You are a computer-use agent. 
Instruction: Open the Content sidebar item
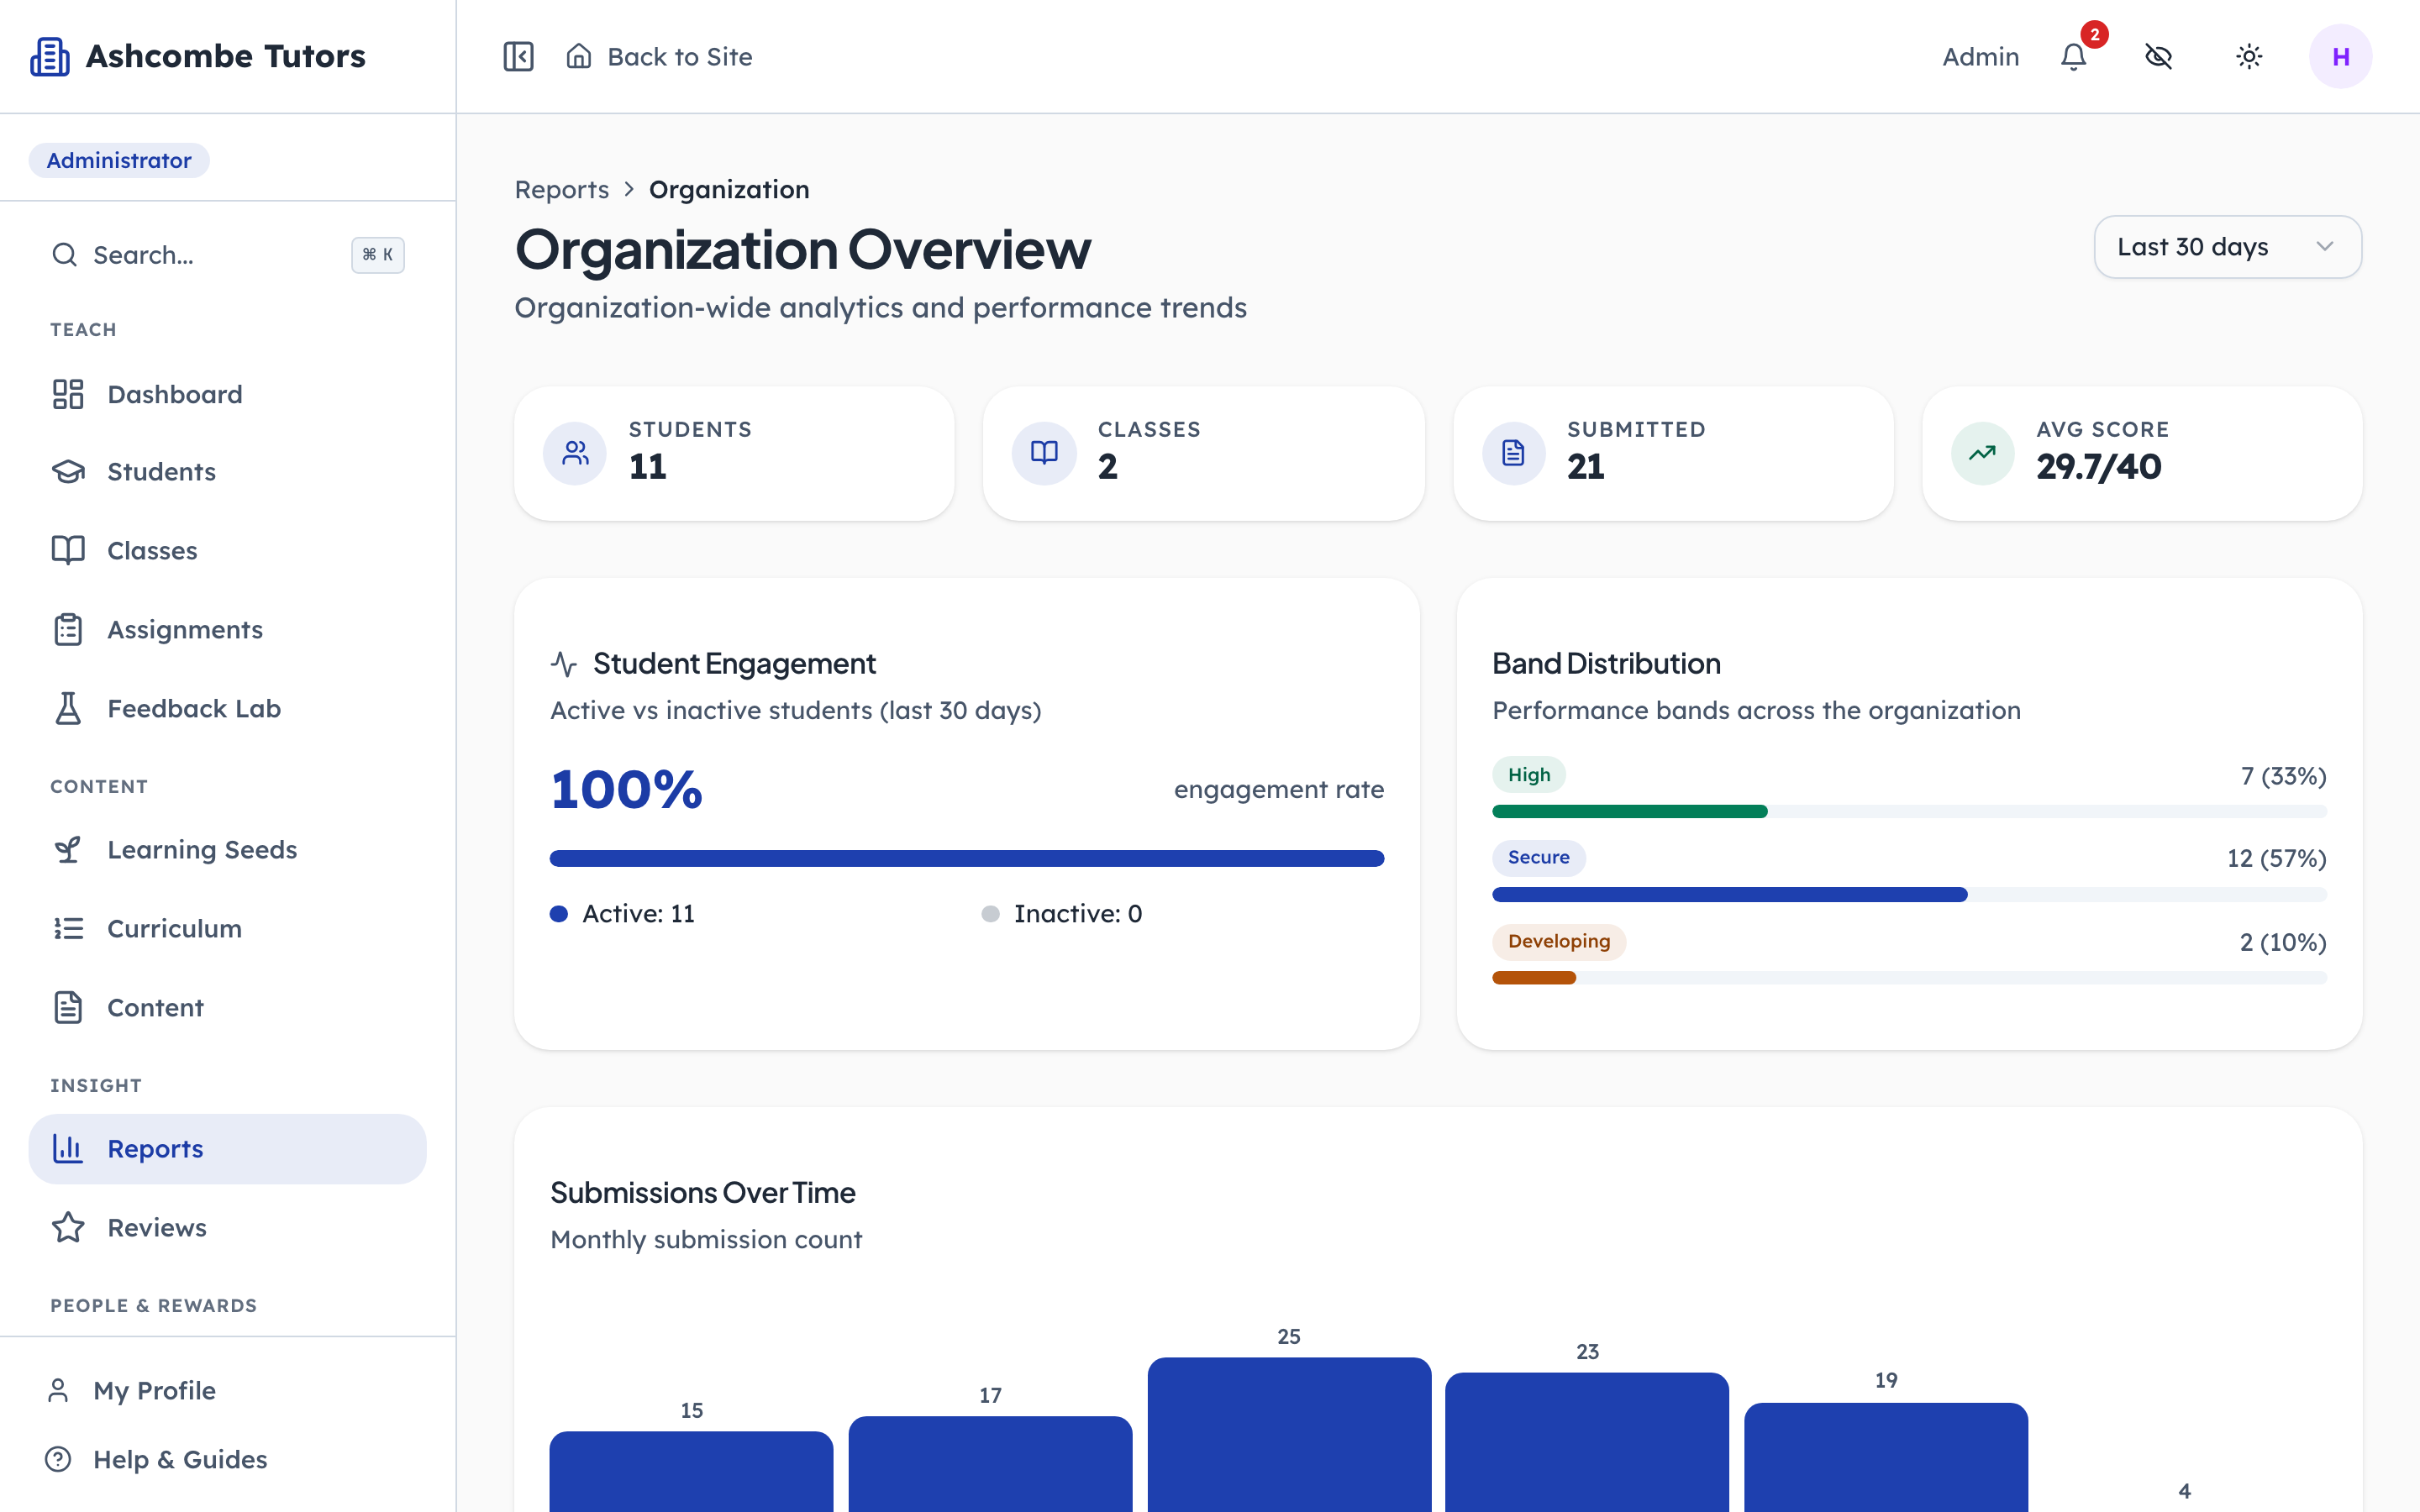pos(228,1007)
